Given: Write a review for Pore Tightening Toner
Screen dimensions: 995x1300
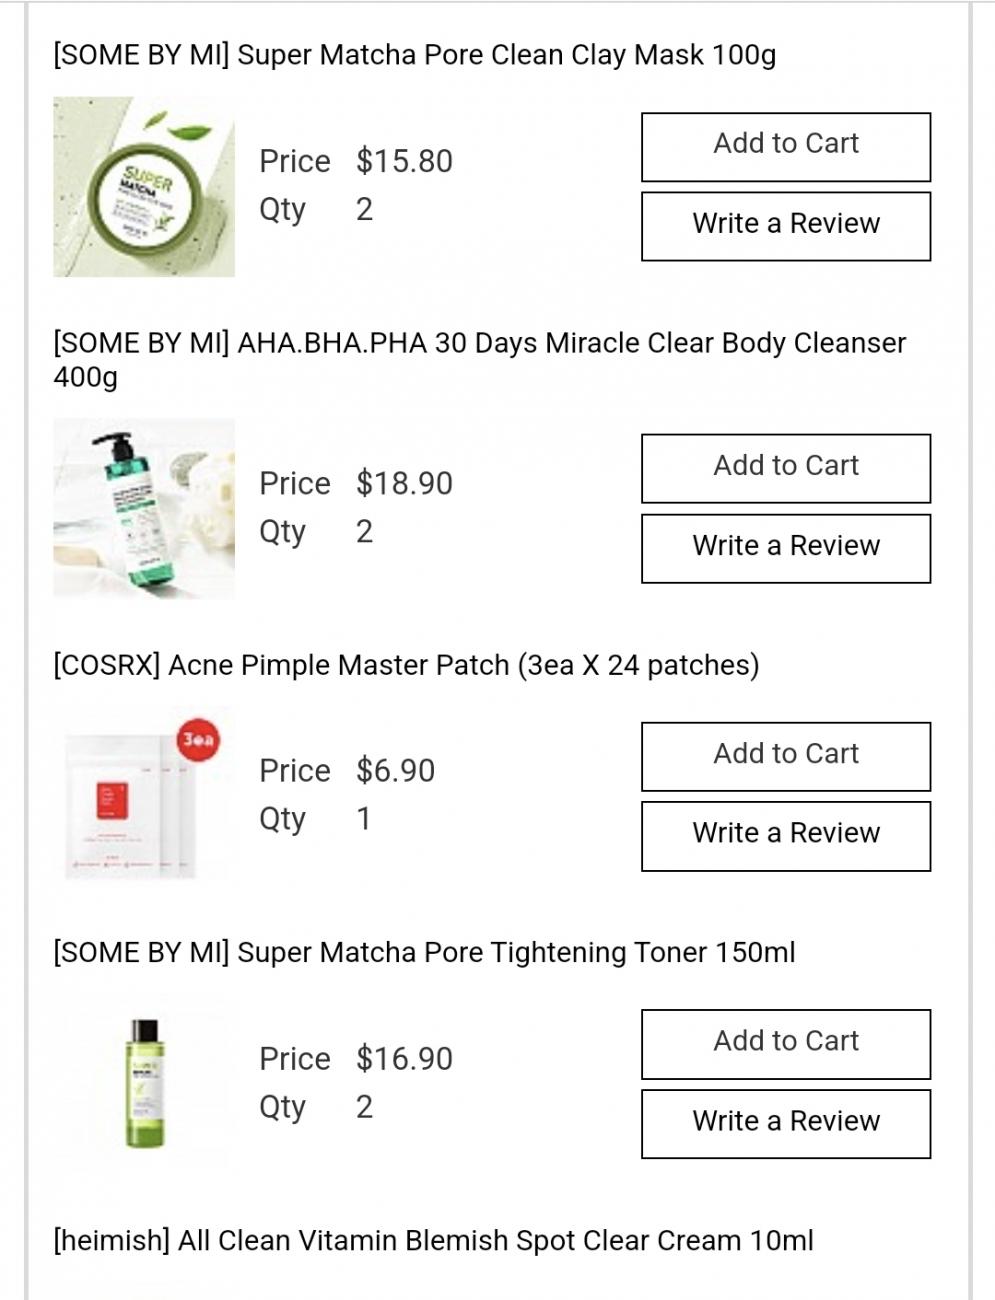Looking at the screenshot, I should [x=786, y=1123].
